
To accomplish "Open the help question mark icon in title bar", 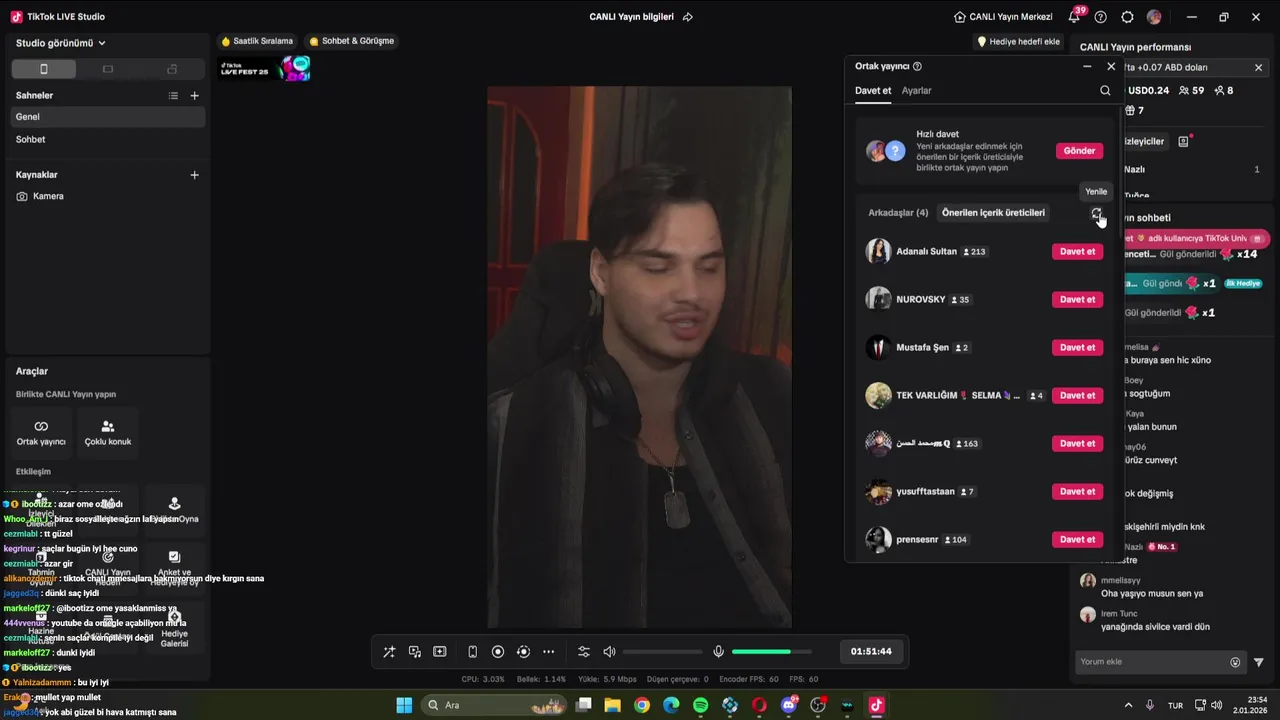I will point(1101,17).
